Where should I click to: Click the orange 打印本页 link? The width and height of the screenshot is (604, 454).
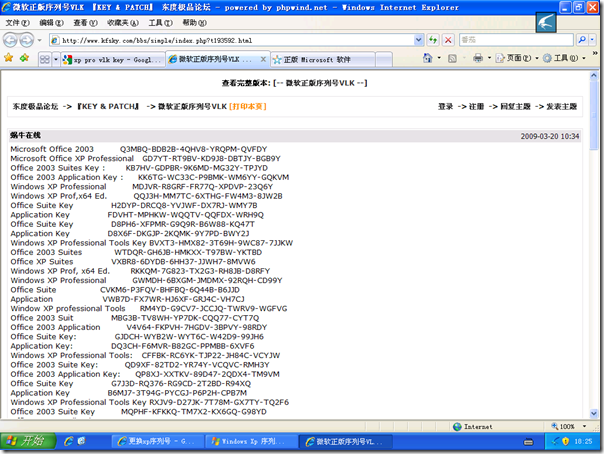coord(248,106)
